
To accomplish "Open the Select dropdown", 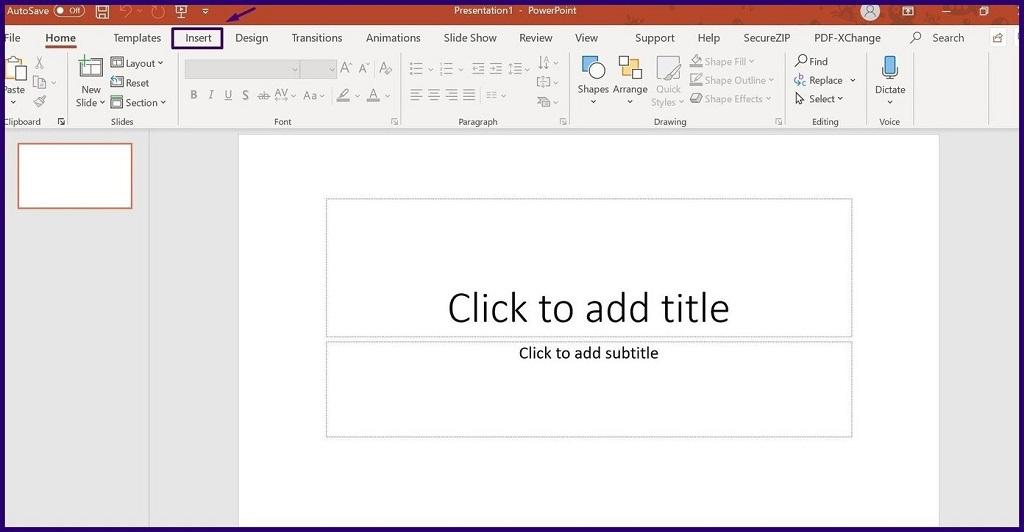I will coord(819,99).
